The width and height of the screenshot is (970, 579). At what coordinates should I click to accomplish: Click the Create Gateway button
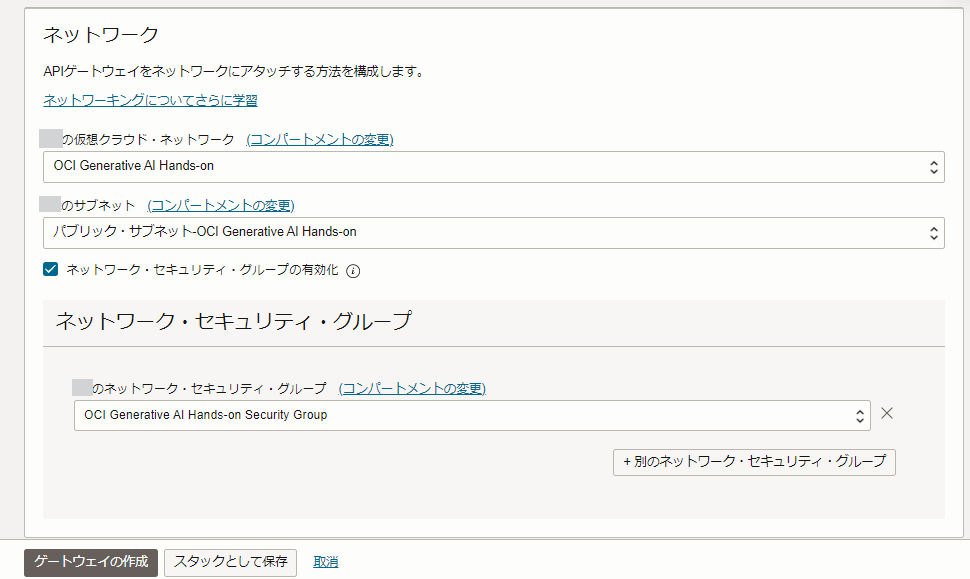click(x=91, y=562)
